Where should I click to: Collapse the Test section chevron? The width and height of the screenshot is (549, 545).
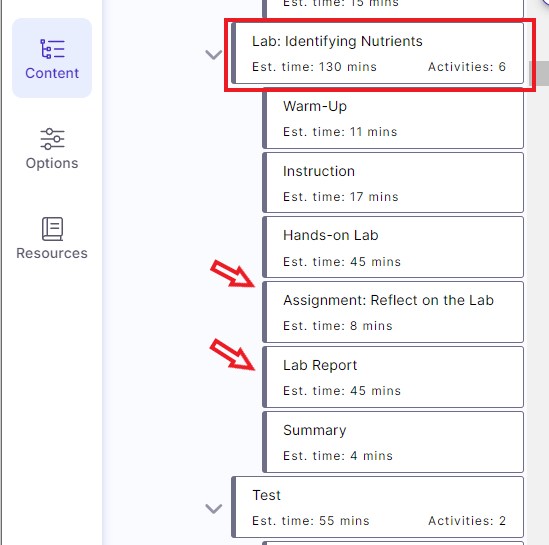click(x=213, y=508)
